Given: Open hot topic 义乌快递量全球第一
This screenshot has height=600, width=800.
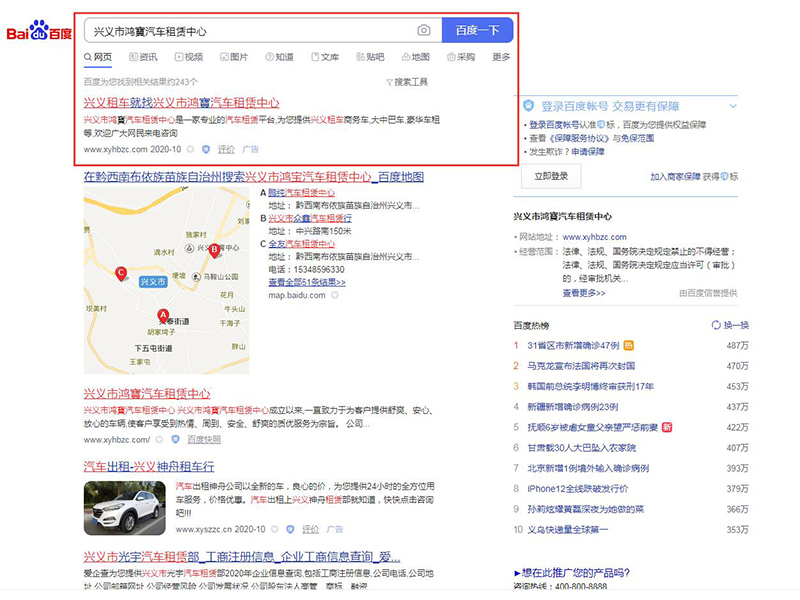Looking at the screenshot, I should [567, 529].
